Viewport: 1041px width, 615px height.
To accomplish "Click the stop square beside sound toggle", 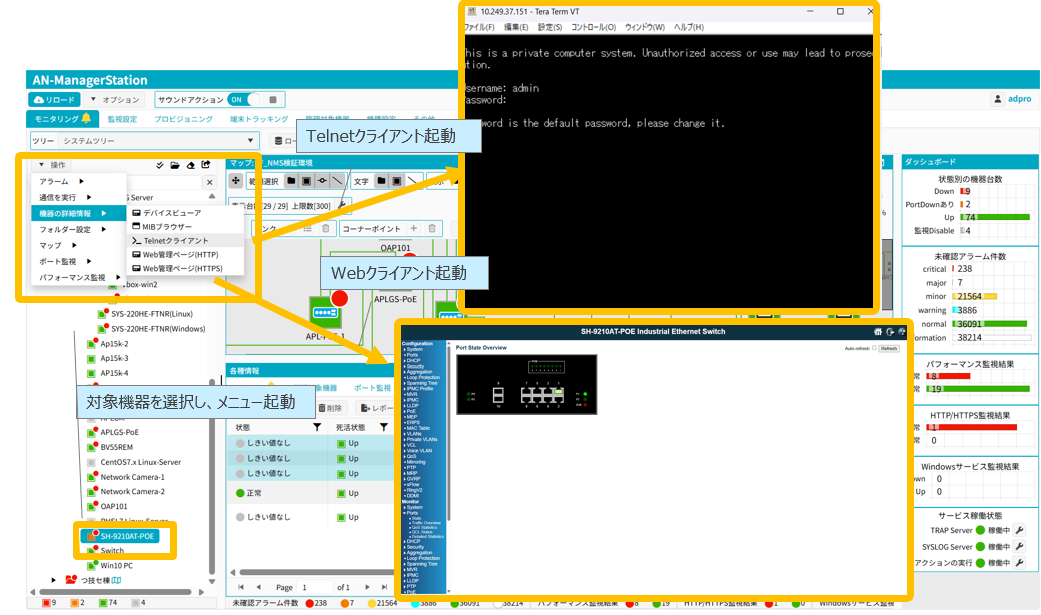I will (x=274, y=100).
